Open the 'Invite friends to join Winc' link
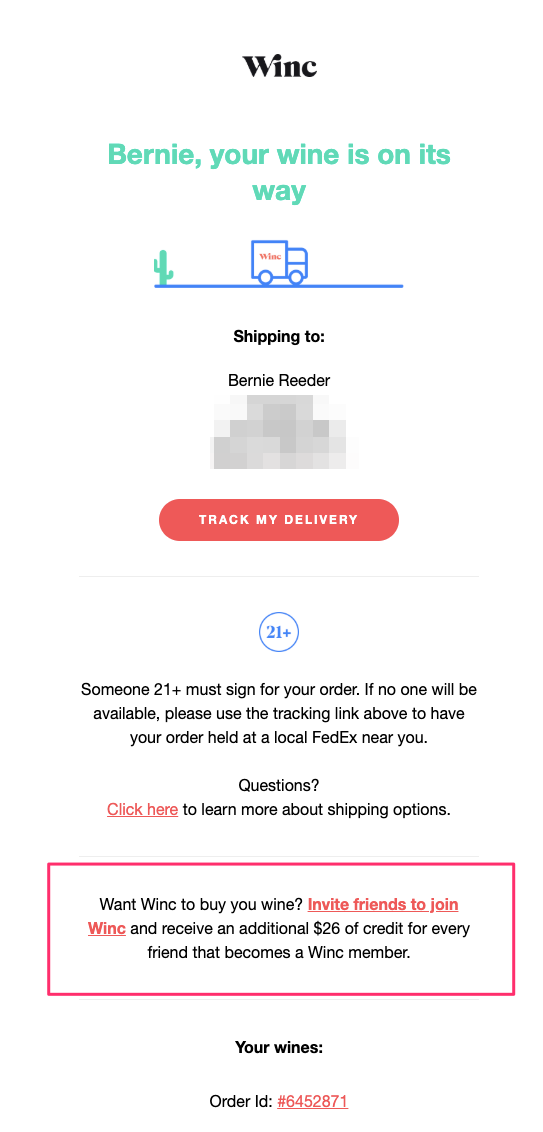543x1132 pixels. coord(273,916)
